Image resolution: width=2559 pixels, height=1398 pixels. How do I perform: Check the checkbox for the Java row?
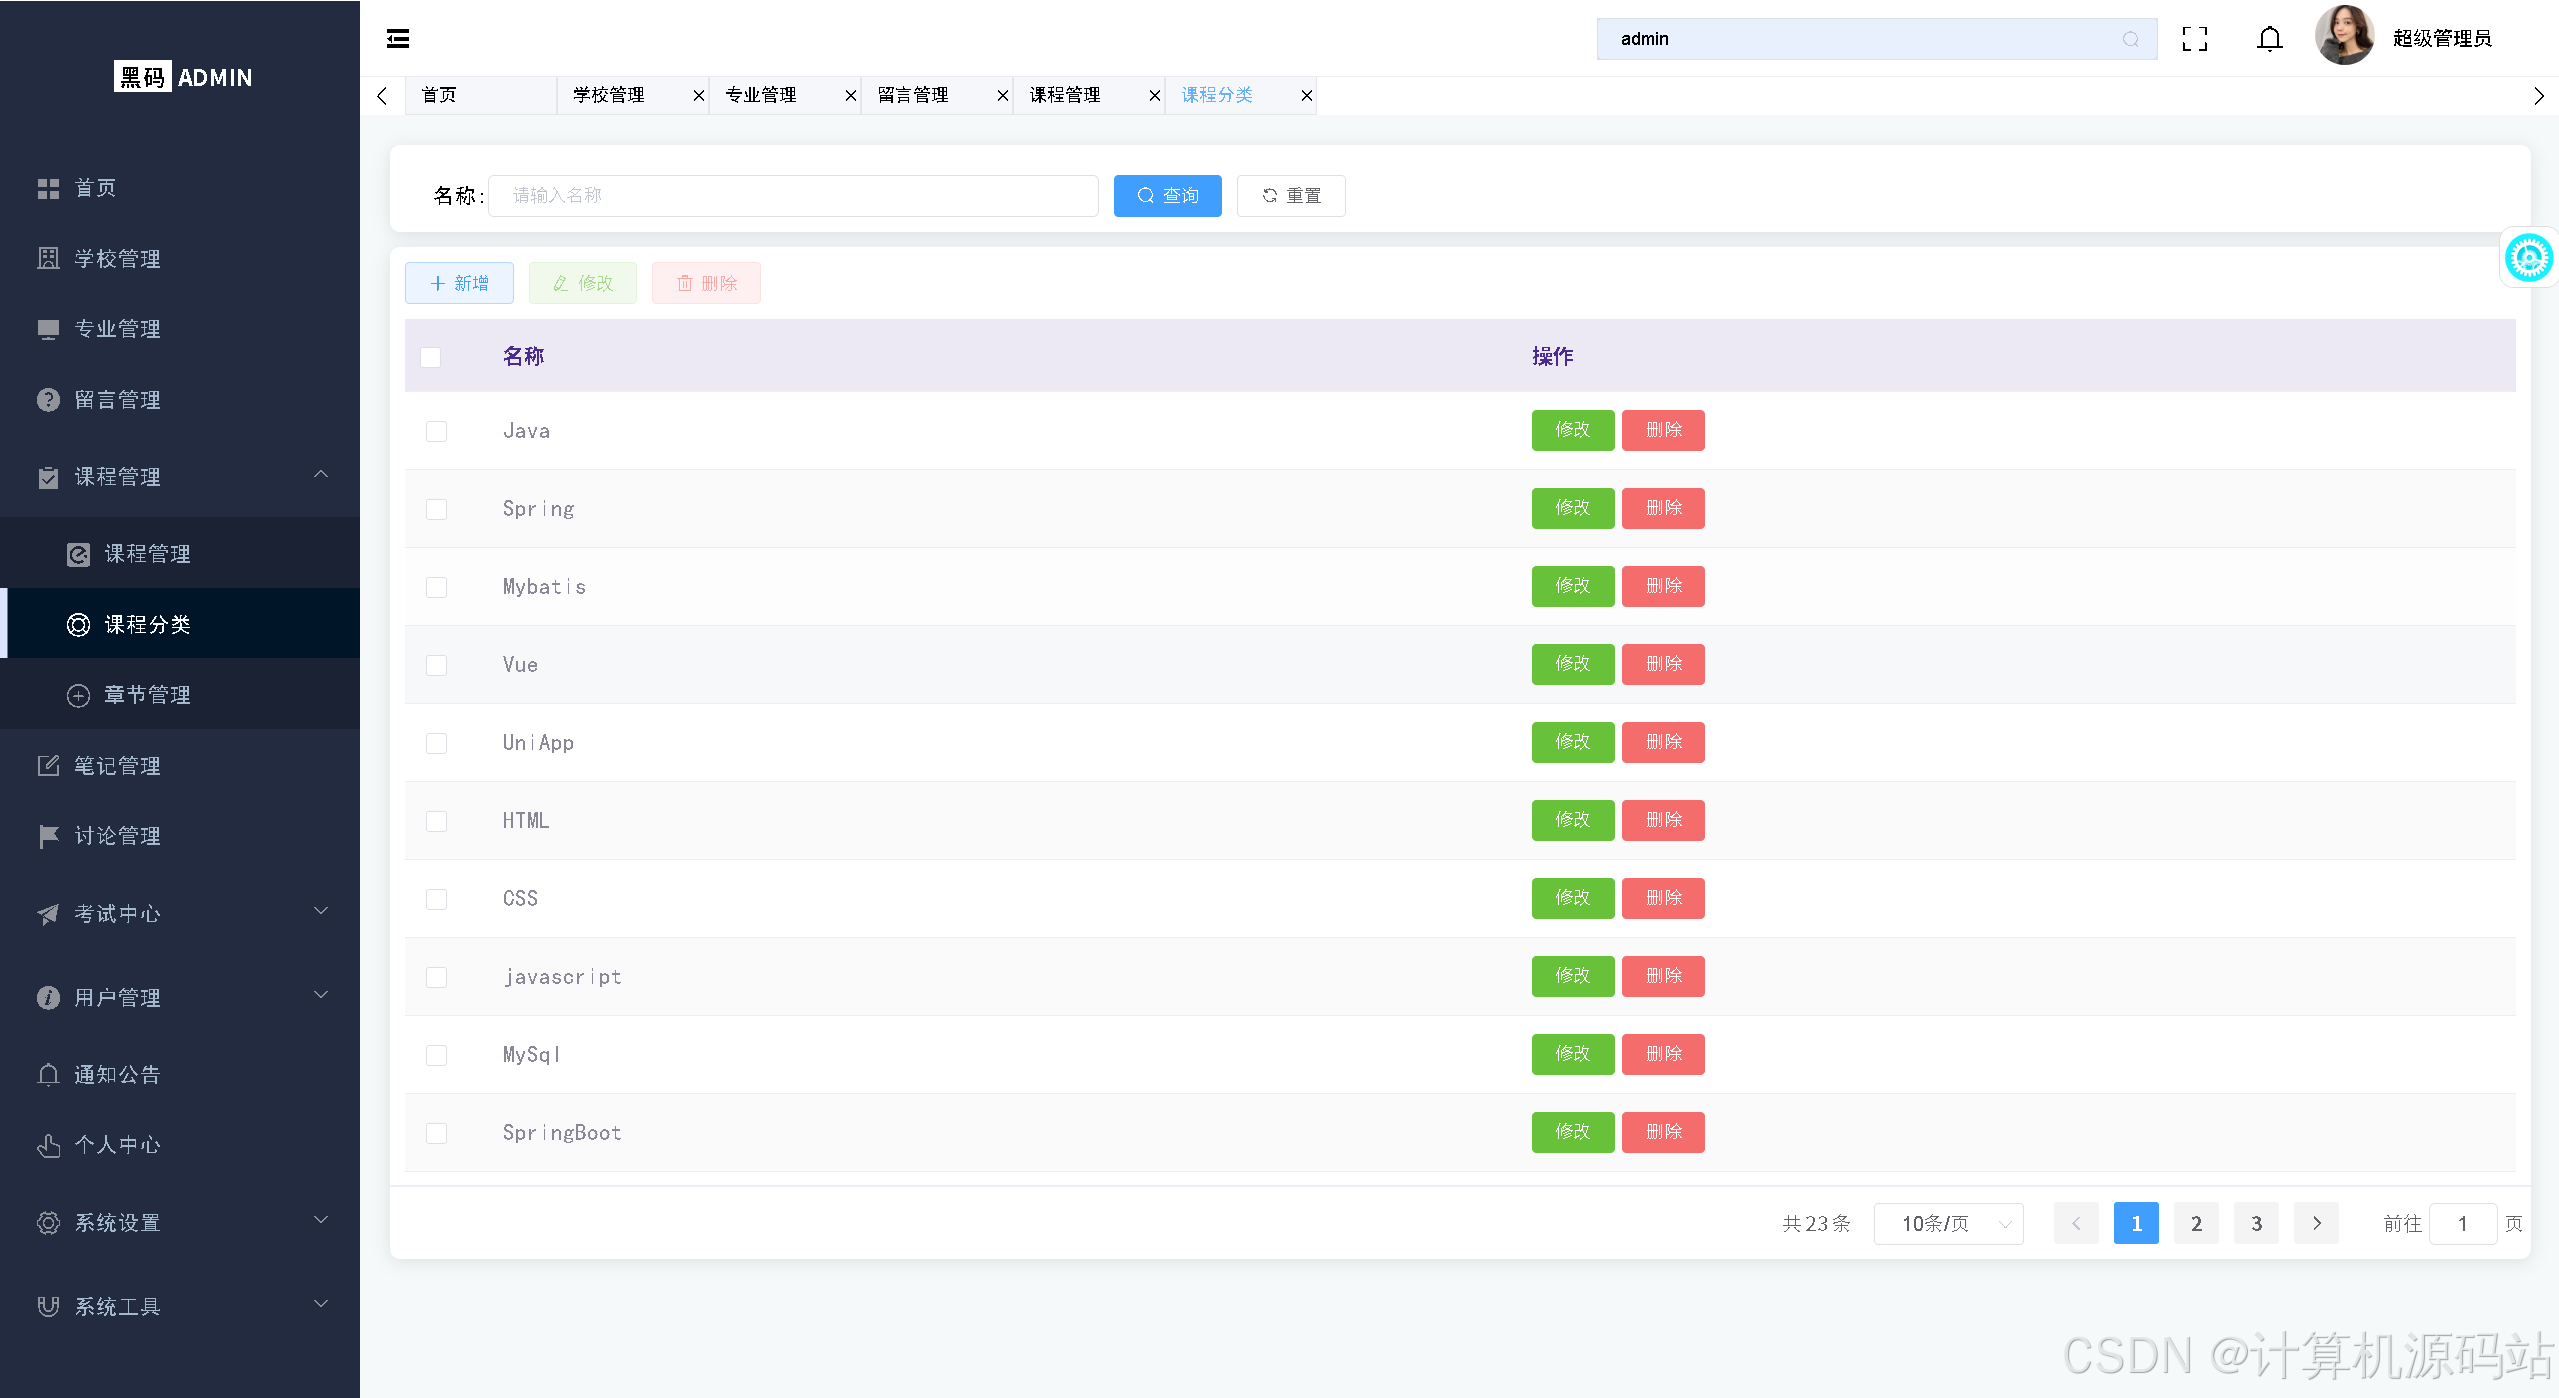[x=436, y=431]
